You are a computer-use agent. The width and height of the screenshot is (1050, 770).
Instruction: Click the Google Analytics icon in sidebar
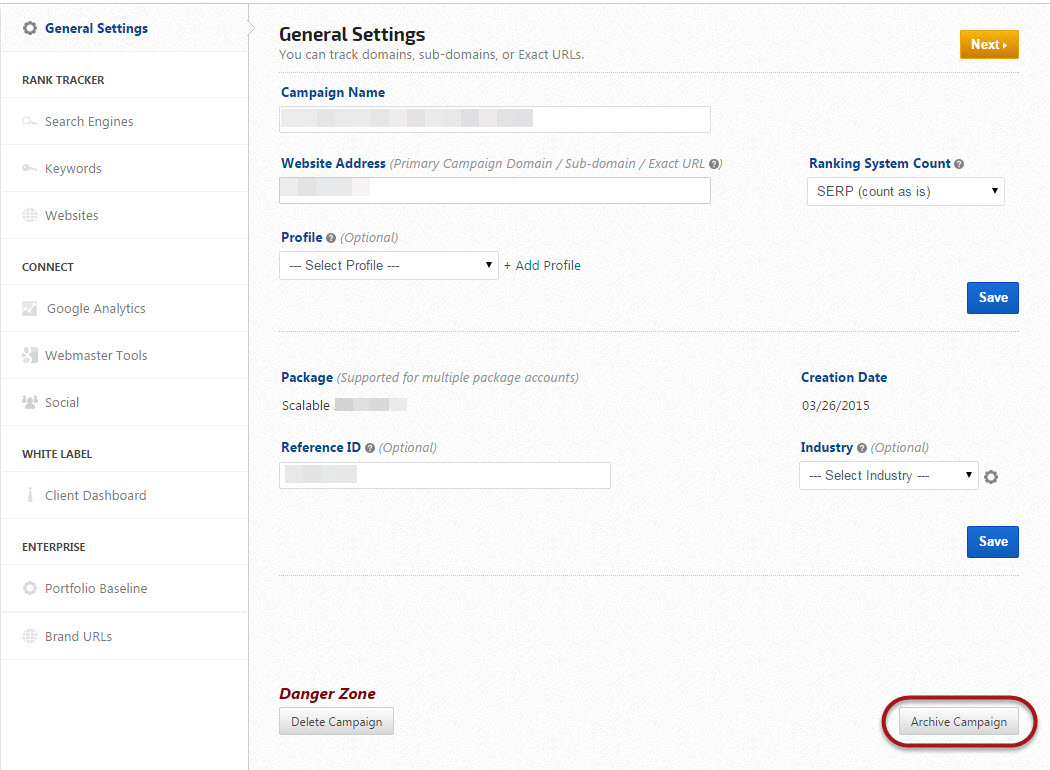[30, 309]
